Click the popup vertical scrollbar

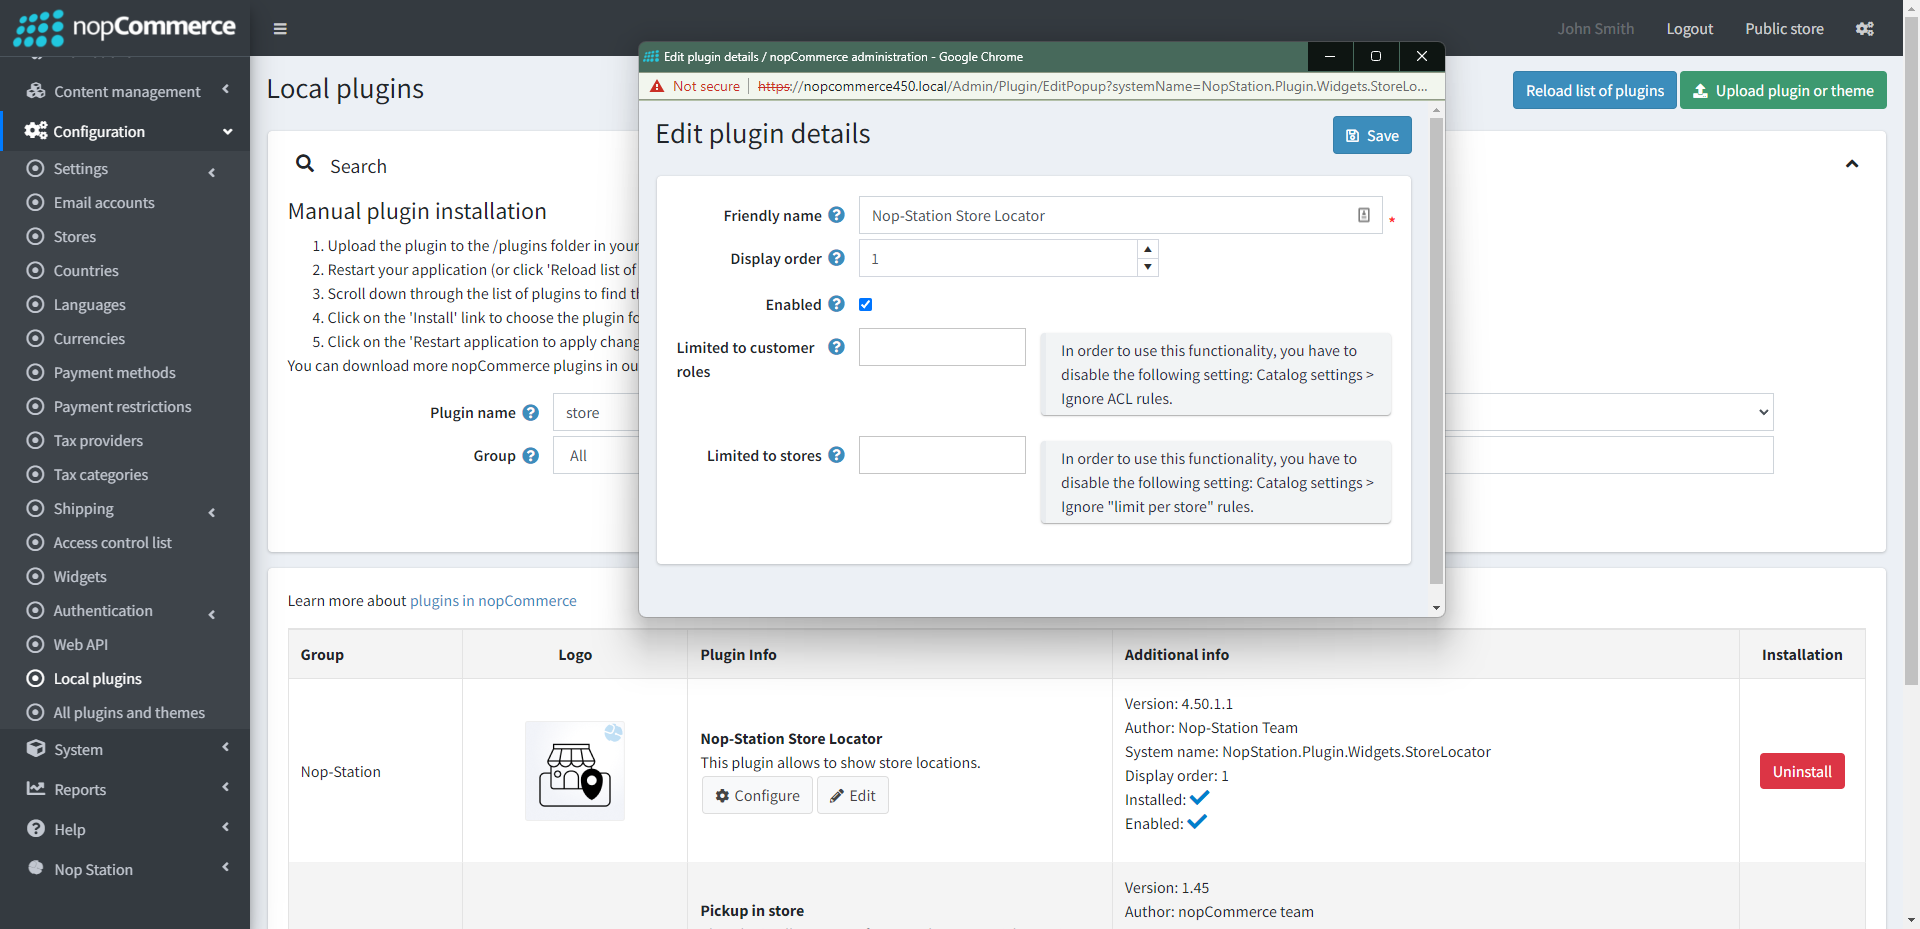coord(1436,350)
